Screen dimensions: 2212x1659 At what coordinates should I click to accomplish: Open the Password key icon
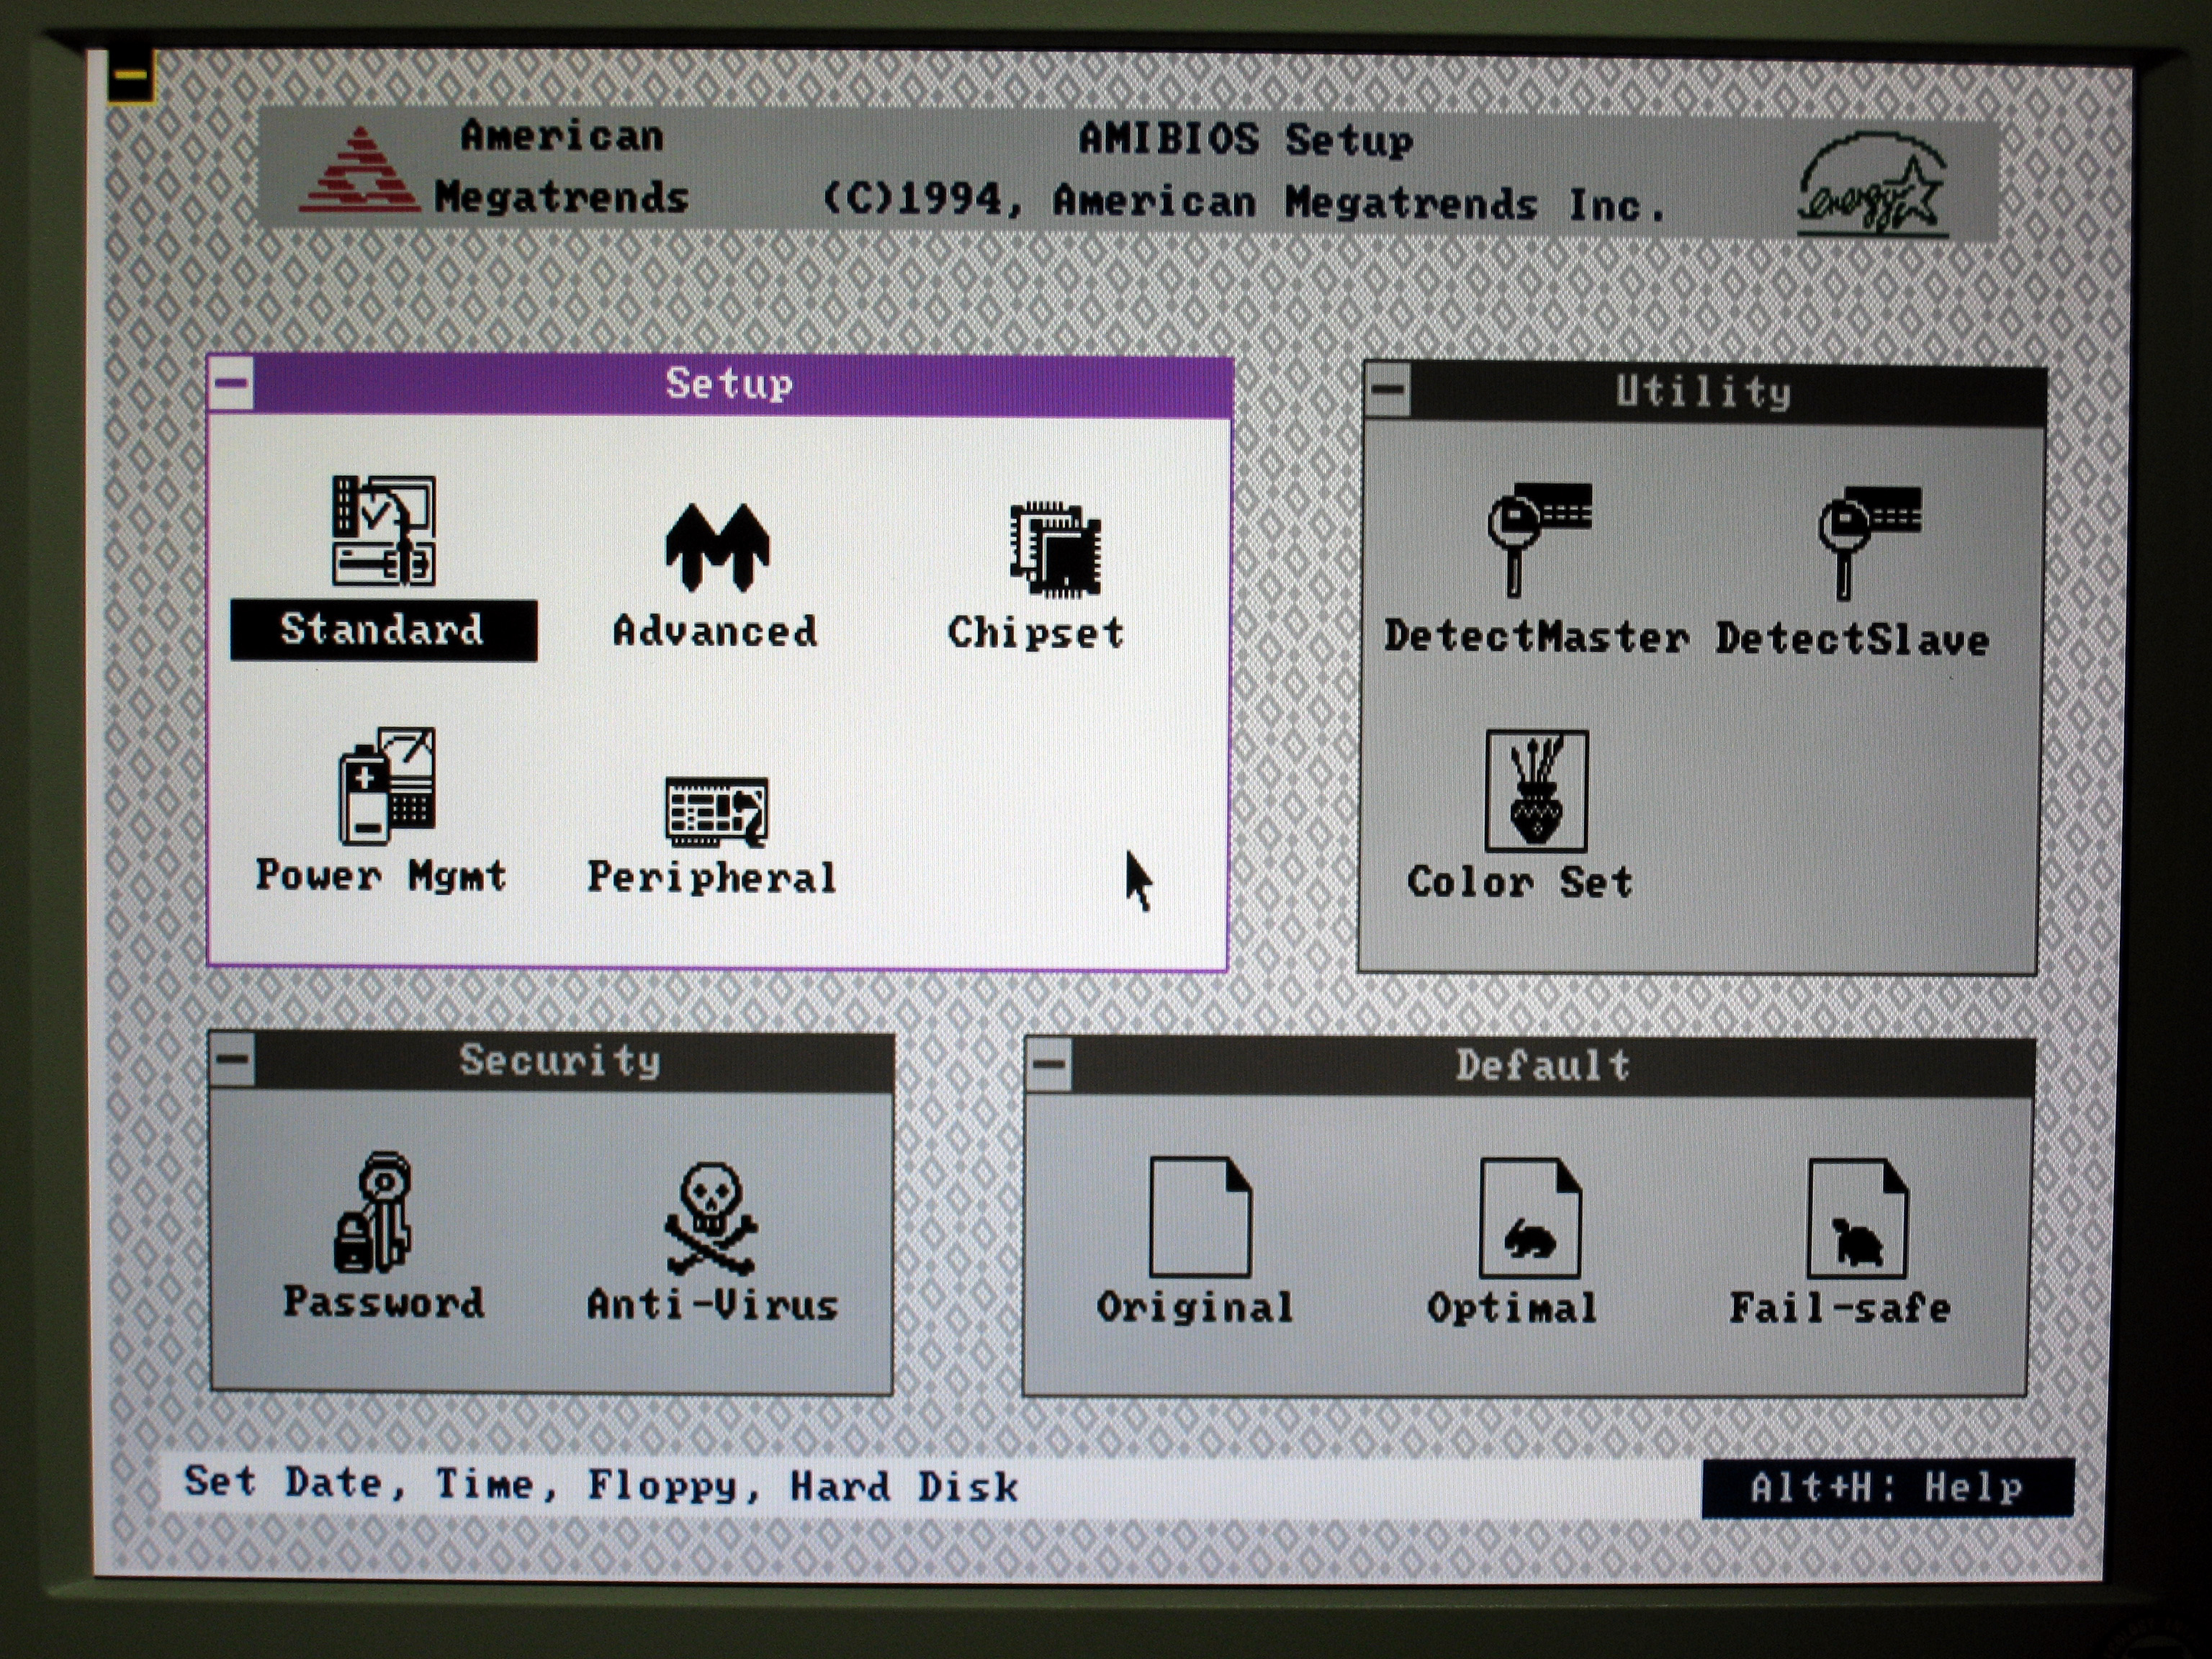pyautogui.click(x=373, y=1212)
